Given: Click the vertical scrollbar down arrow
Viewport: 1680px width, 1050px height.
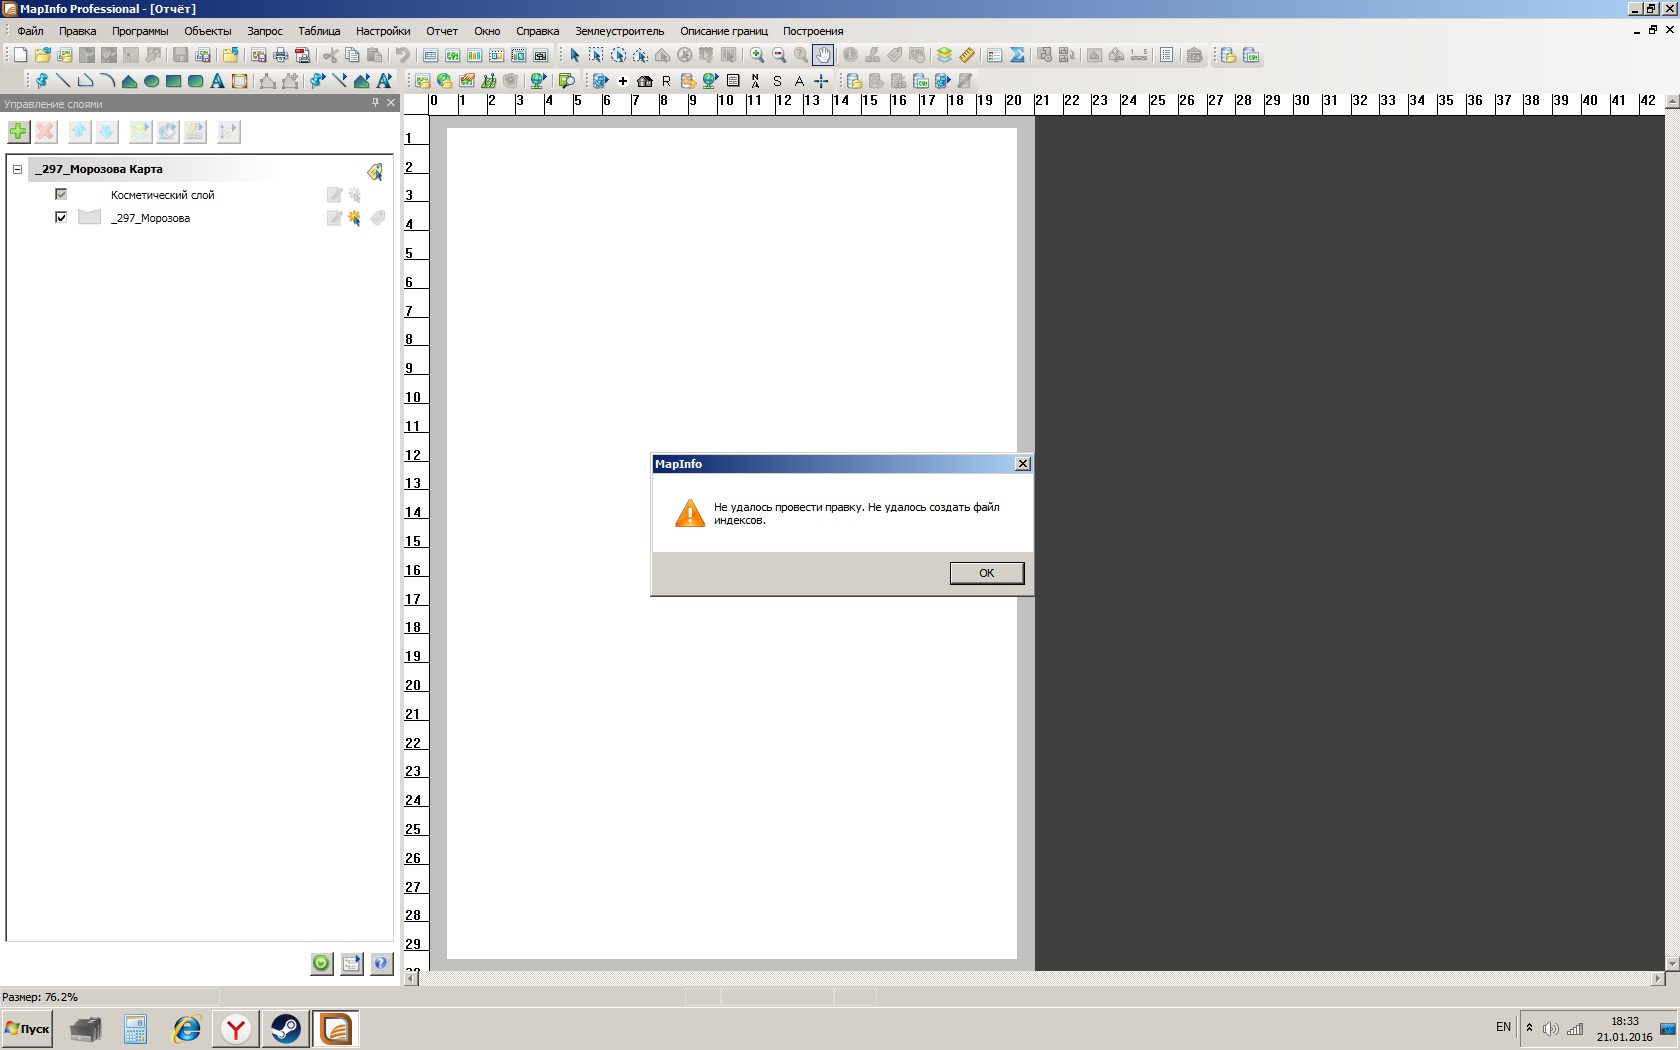Looking at the screenshot, I should pyautogui.click(x=1672, y=964).
